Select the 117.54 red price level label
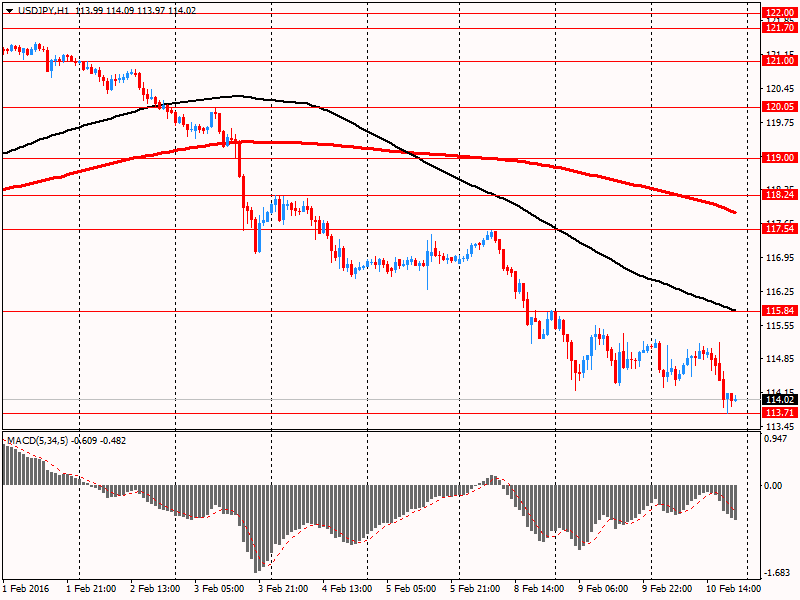The width and height of the screenshot is (800, 600). pyautogui.click(x=780, y=229)
